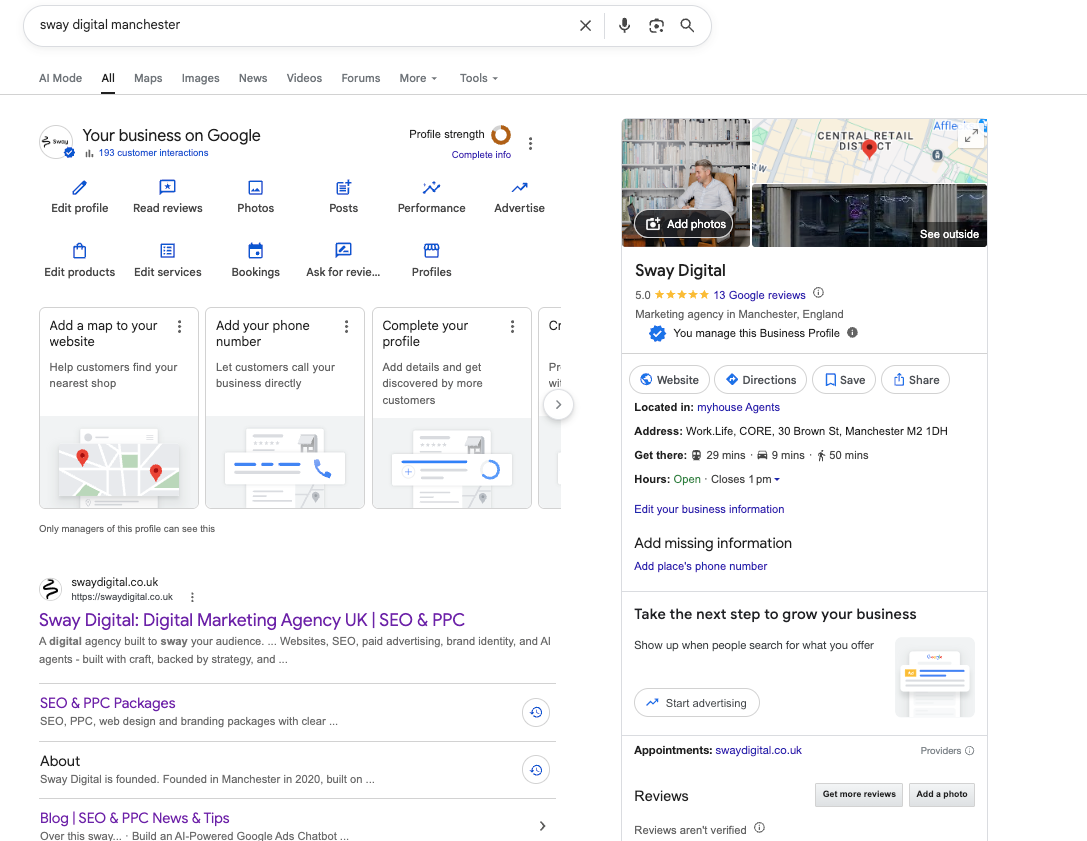
Task: Open the Tools dropdown
Action: pyautogui.click(x=478, y=78)
